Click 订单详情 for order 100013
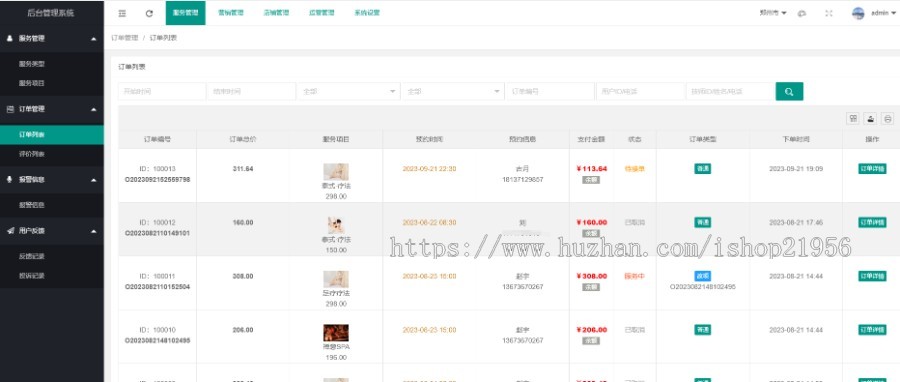This screenshot has height=382, width=900. click(872, 169)
